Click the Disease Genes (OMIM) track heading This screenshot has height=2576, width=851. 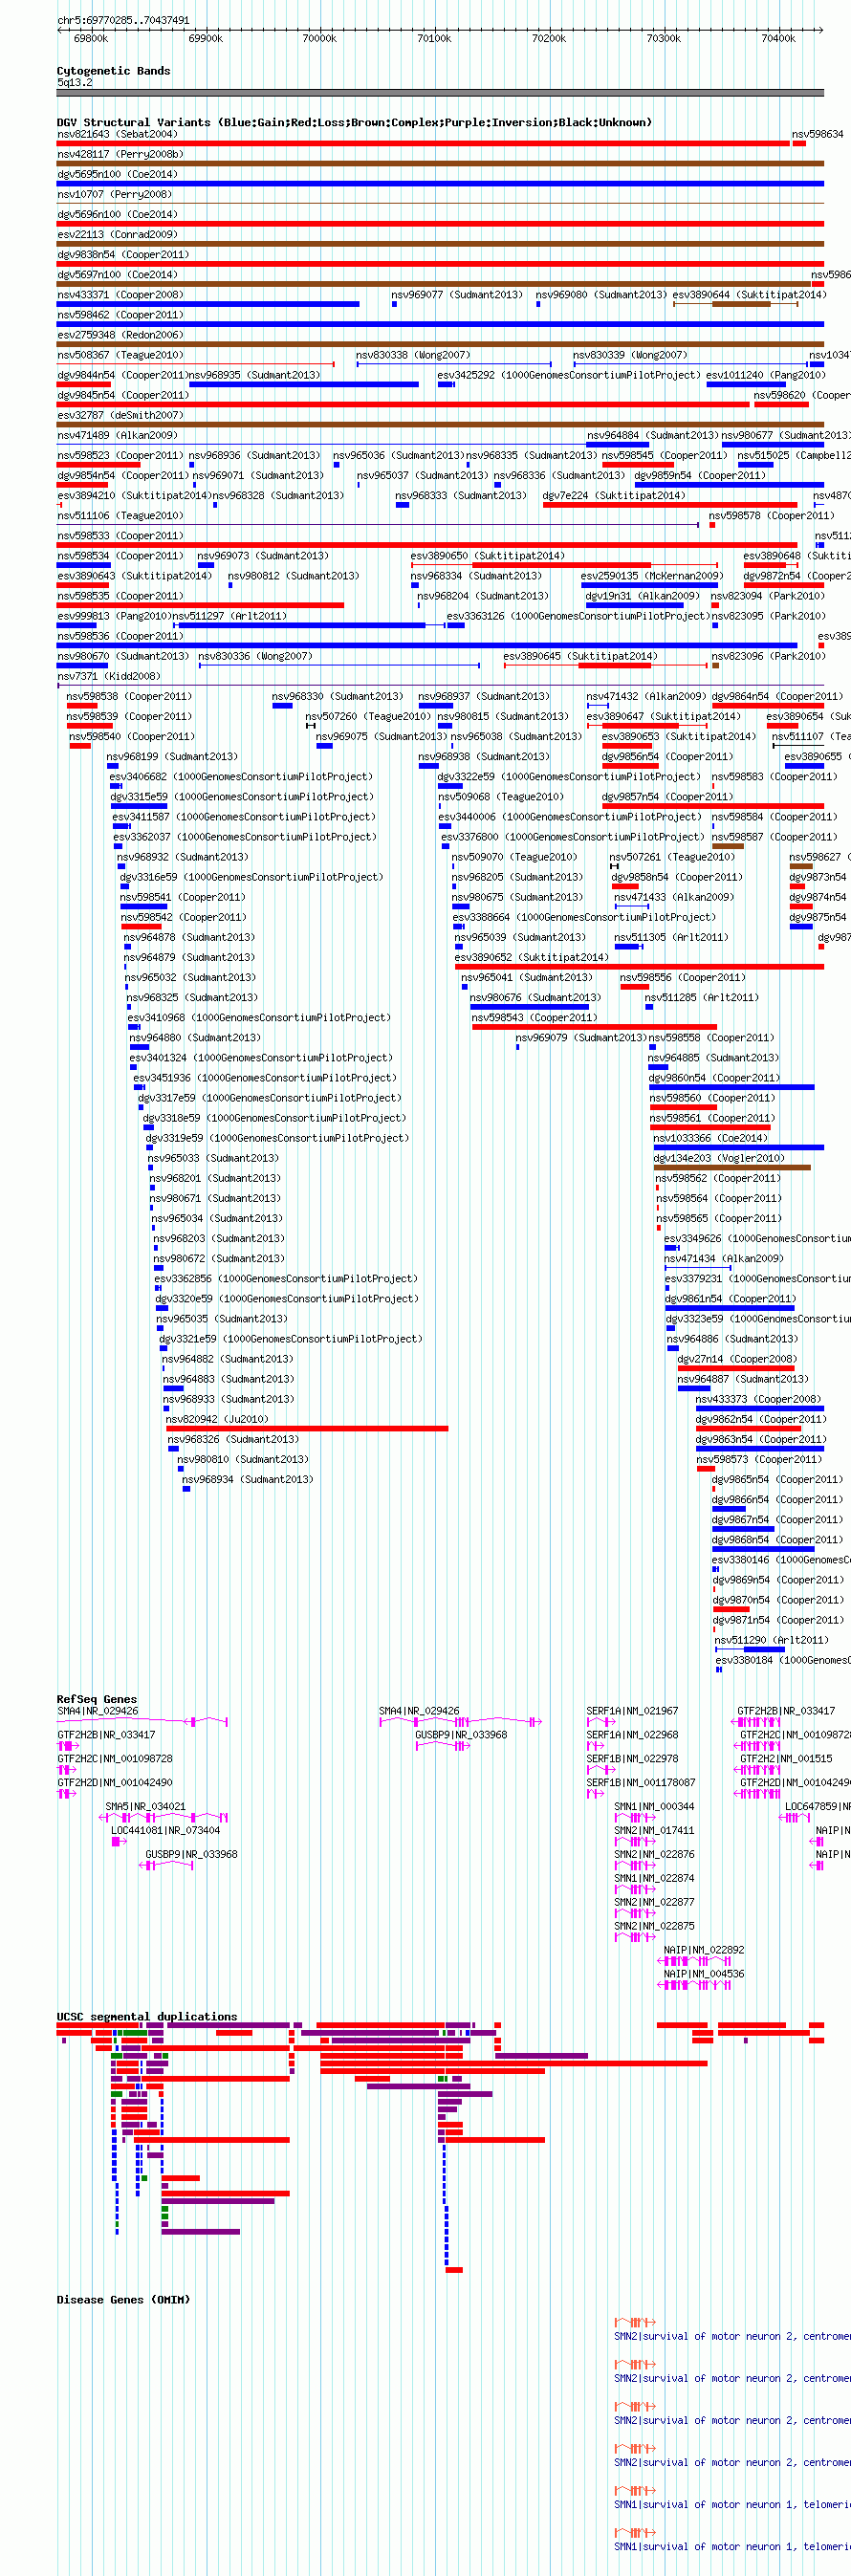pos(123,2299)
